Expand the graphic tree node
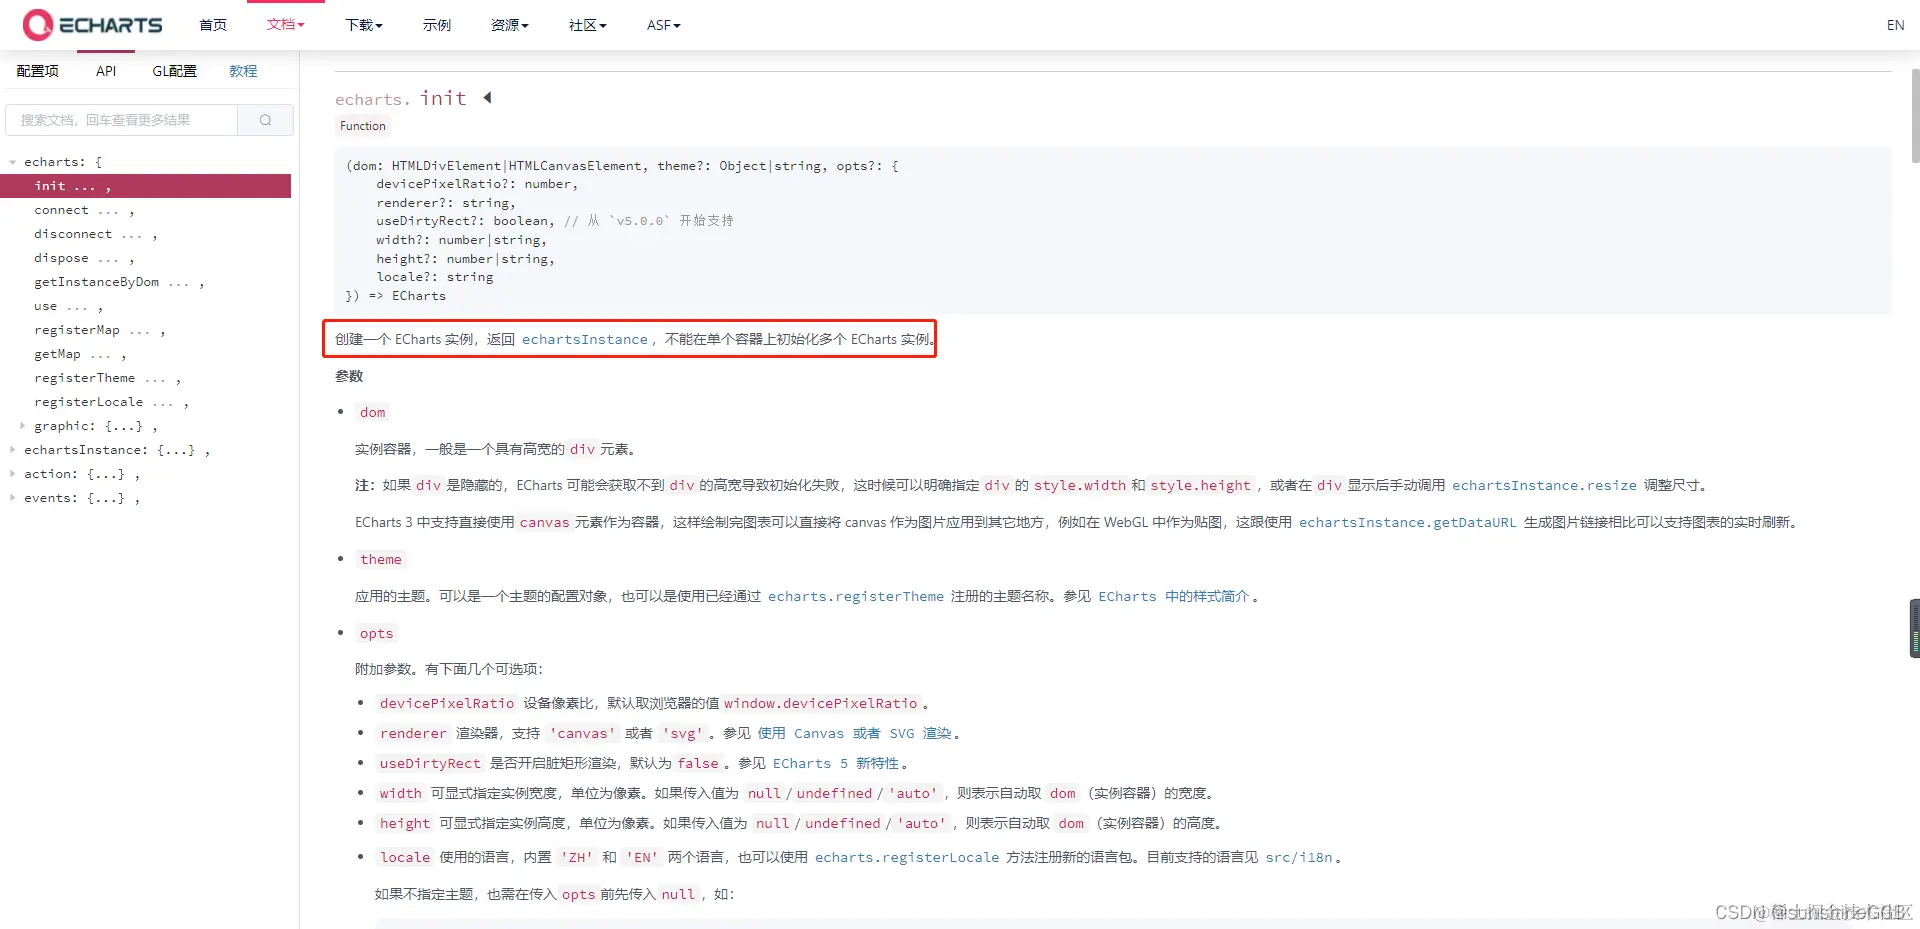This screenshot has width=1920, height=929. tap(23, 426)
